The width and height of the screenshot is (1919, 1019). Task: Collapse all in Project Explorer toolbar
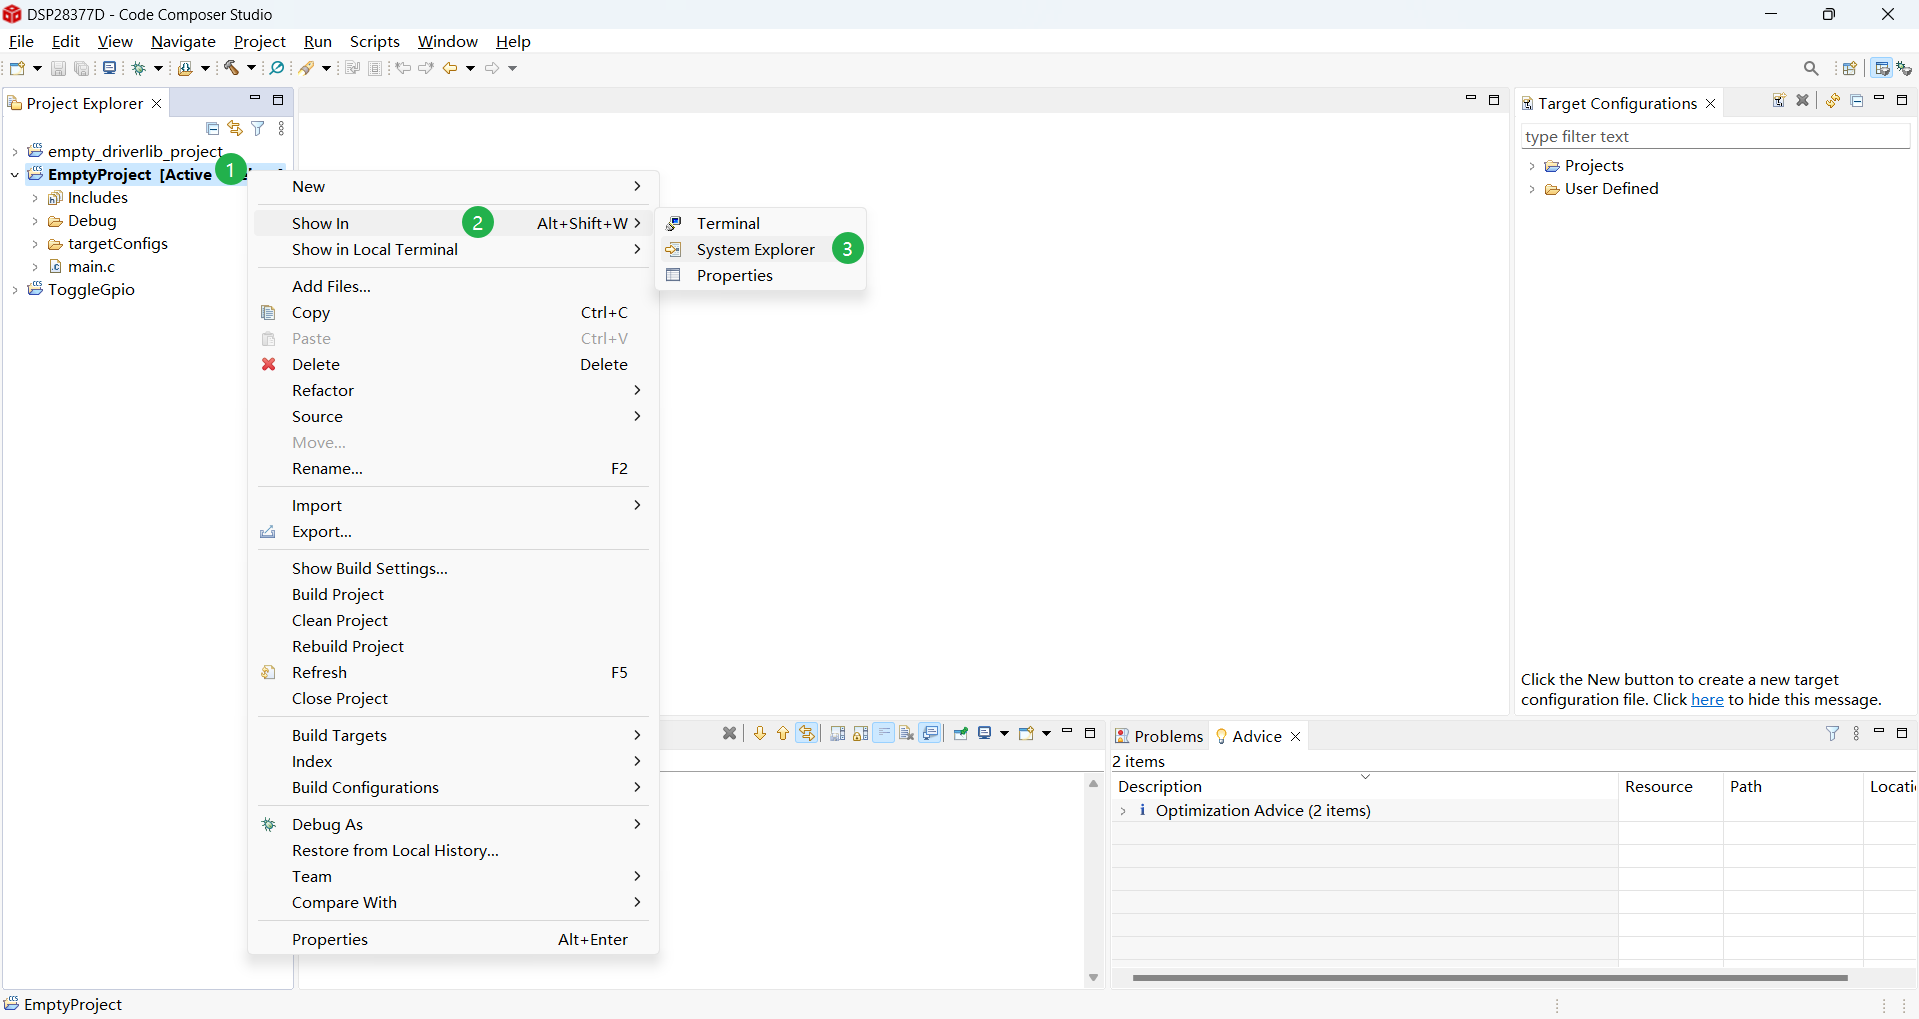click(212, 128)
